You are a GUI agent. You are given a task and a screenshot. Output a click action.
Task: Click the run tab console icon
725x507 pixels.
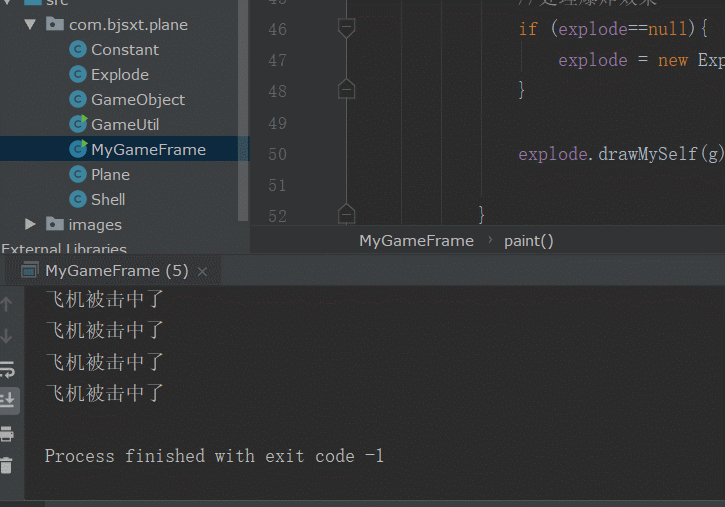tap(30, 270)
